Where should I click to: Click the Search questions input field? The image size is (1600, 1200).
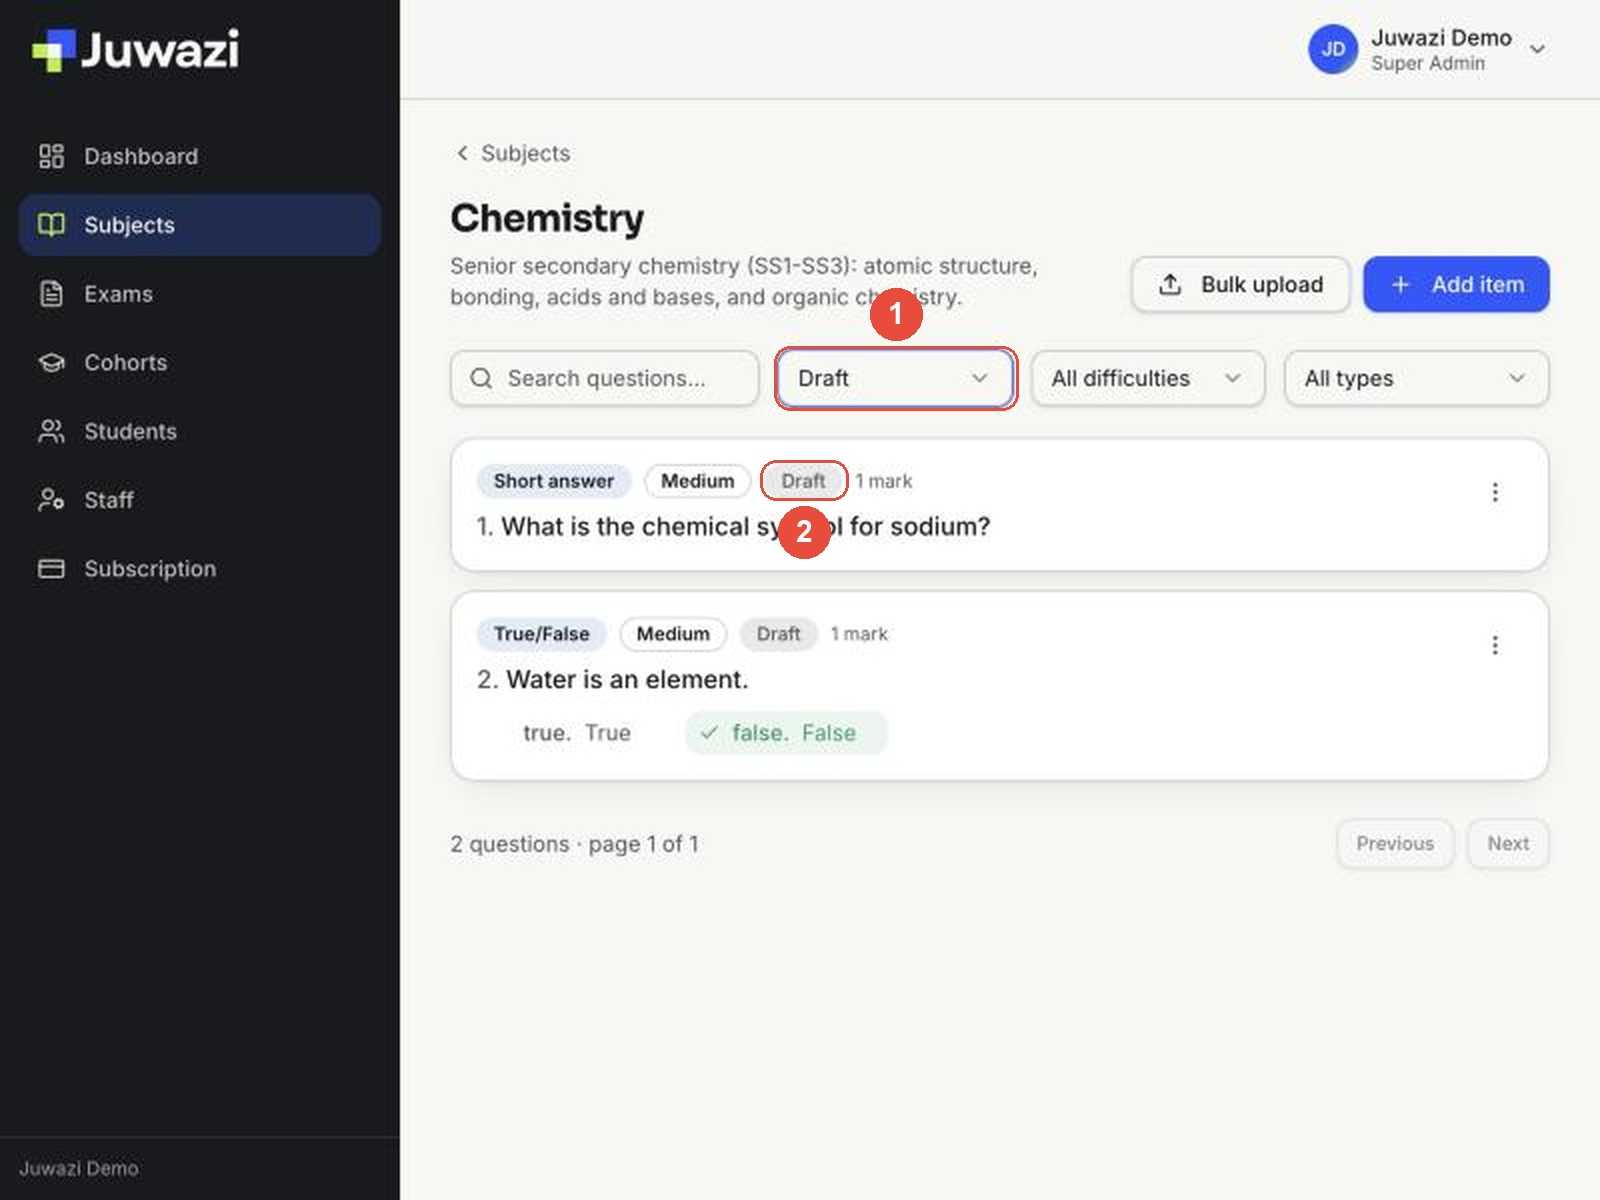tap(605, 378)
